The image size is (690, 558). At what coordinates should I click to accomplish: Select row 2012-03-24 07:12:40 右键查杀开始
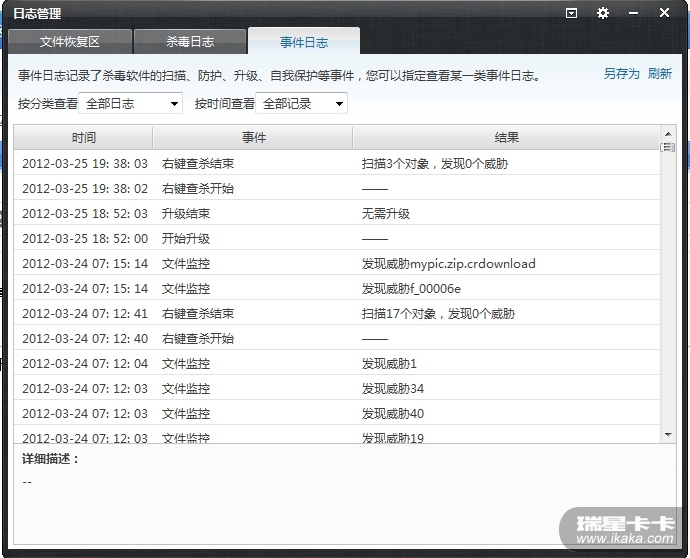[337, 339]
